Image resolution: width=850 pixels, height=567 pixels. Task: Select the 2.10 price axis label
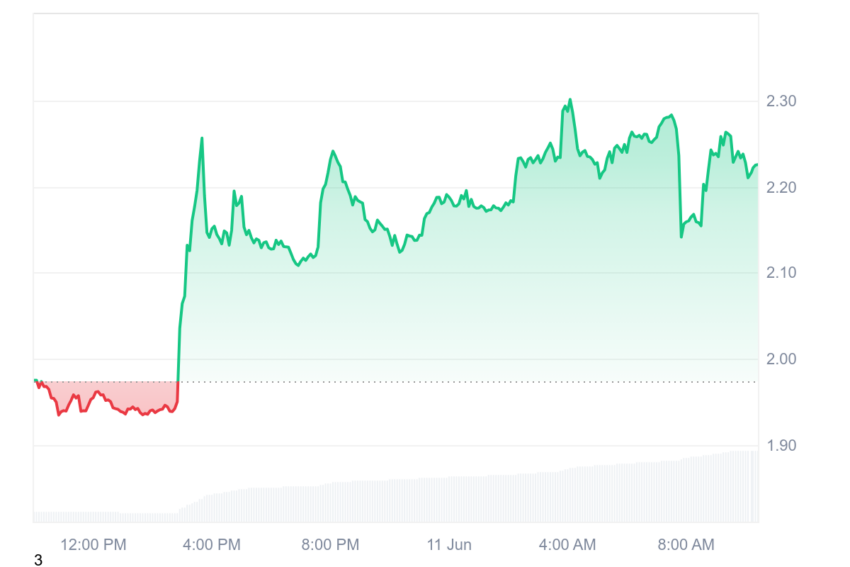click(x=781, y=272)
